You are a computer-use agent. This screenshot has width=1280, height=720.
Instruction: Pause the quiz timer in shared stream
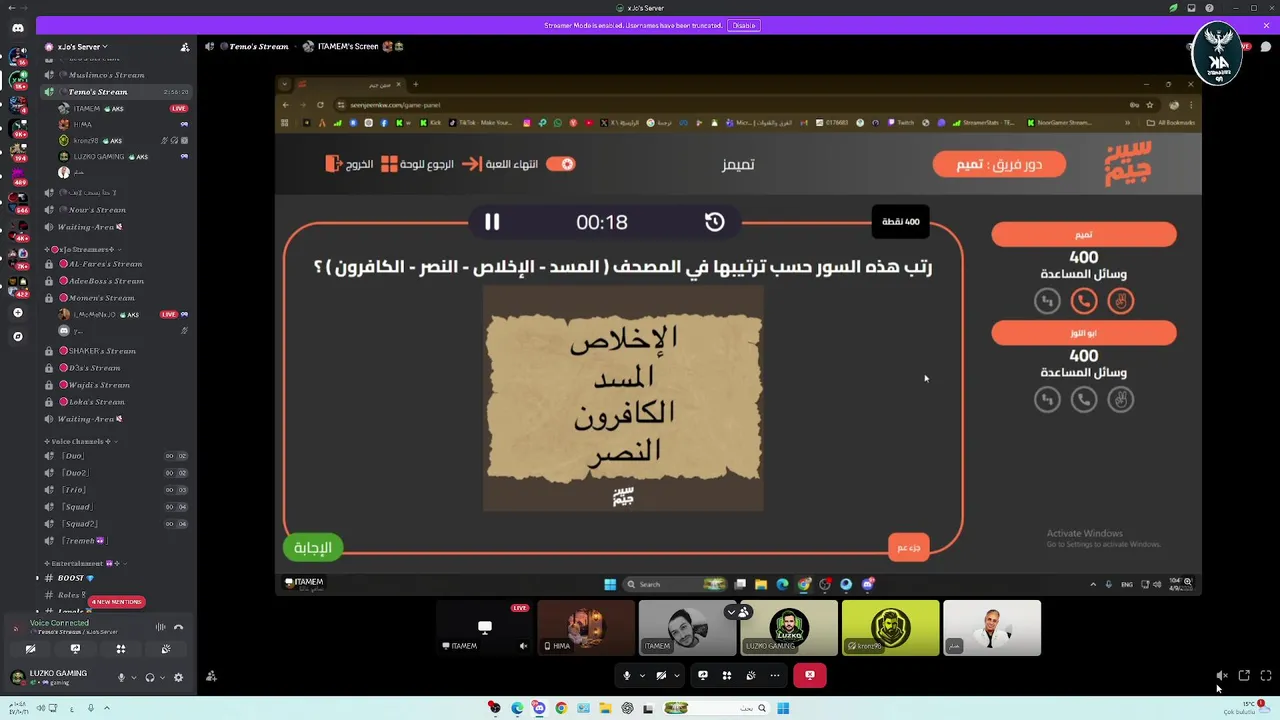(492, 222)
